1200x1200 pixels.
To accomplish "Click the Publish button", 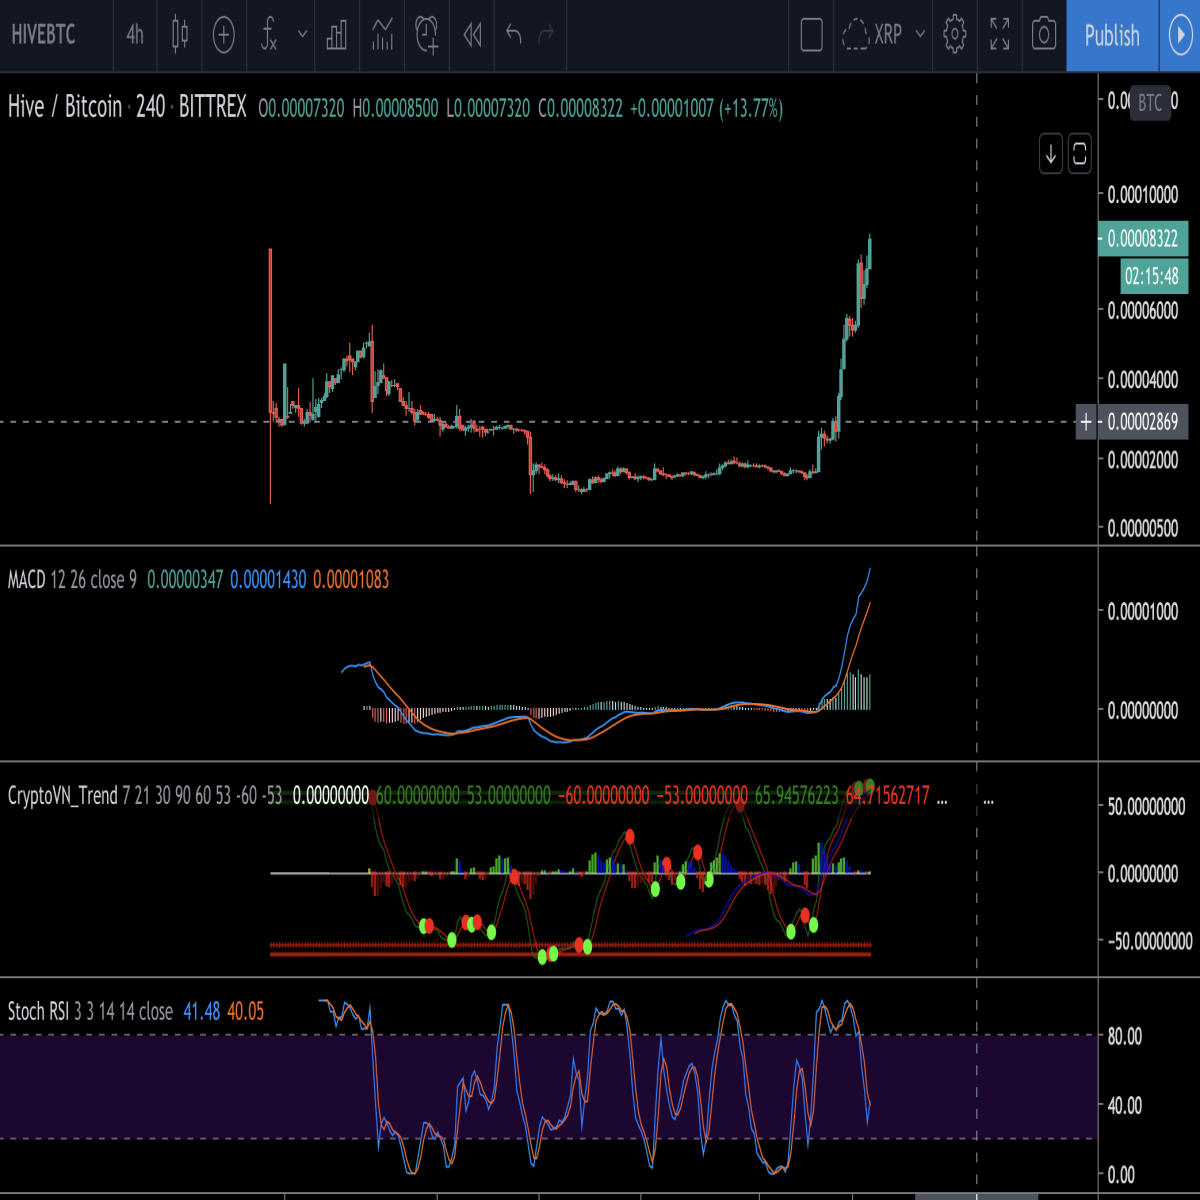I will pos(1112,35).
